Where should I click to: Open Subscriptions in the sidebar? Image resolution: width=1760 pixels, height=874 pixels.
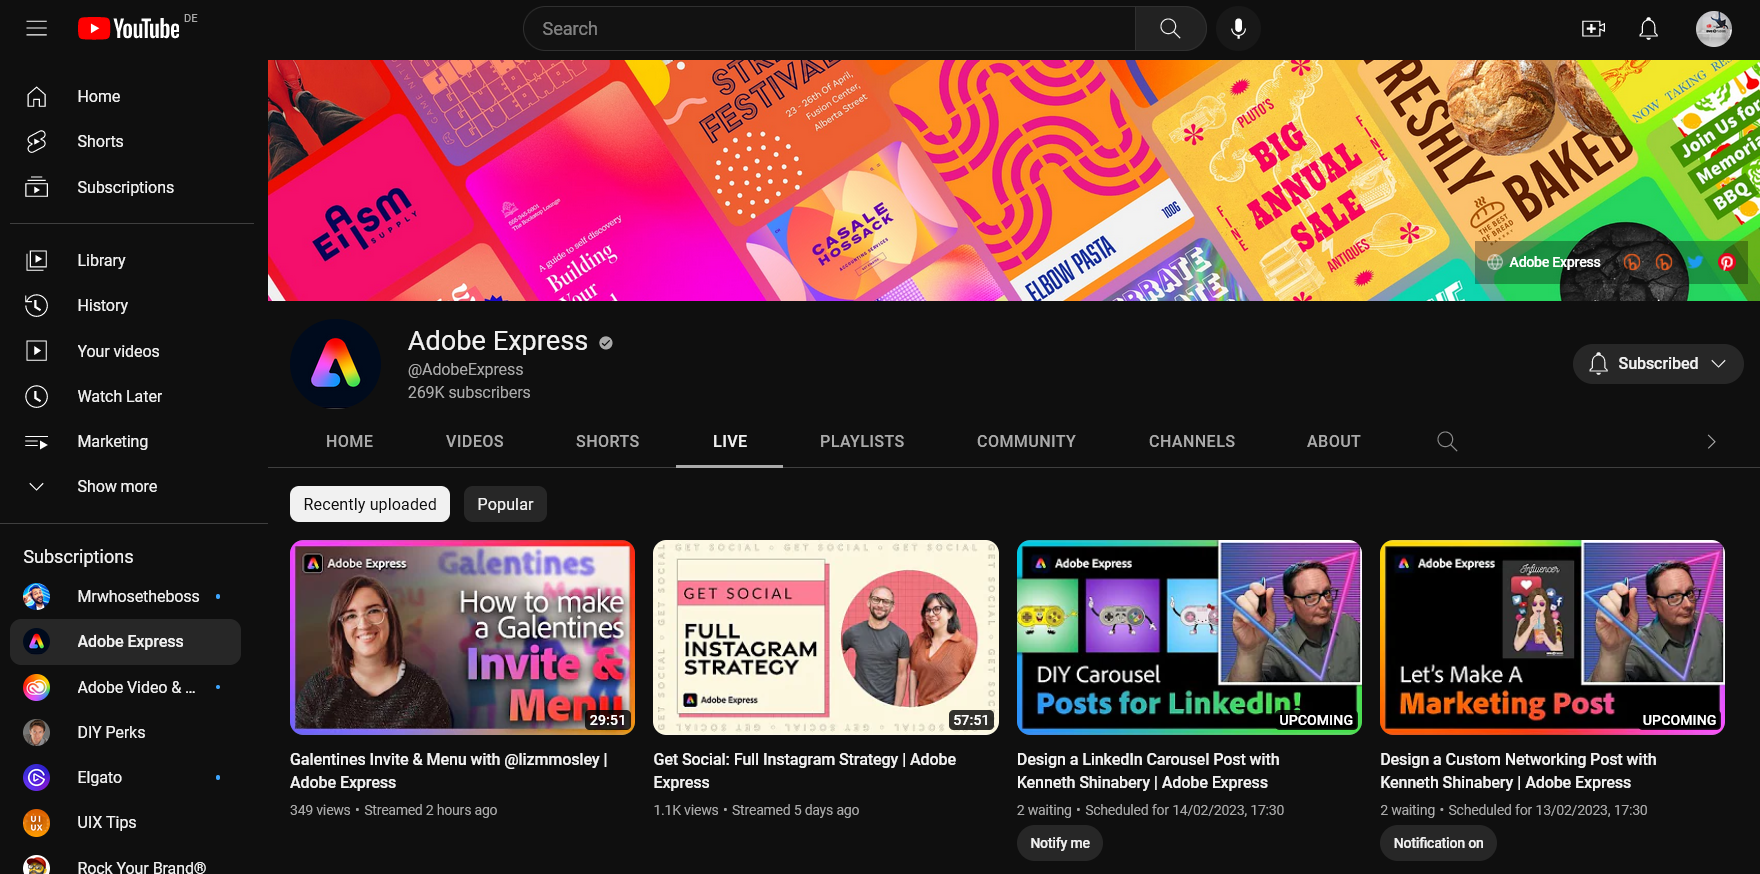click(130, 187)
